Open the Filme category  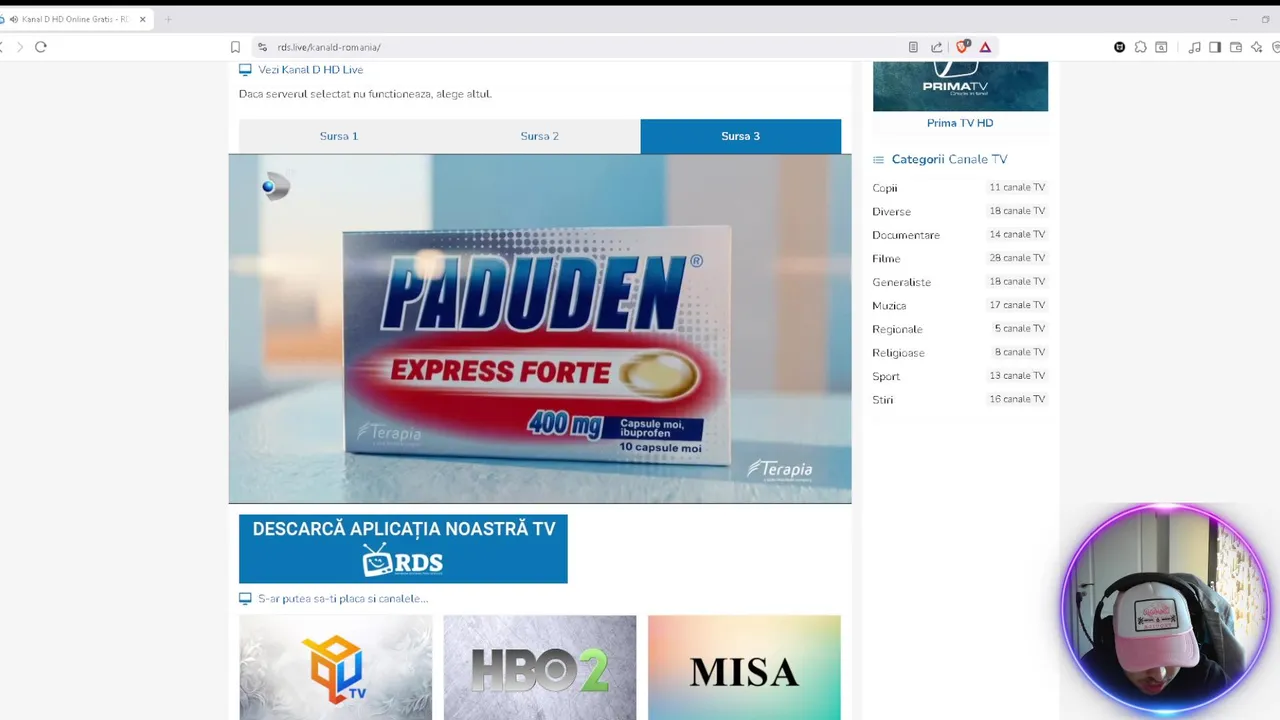click(886, 259)
